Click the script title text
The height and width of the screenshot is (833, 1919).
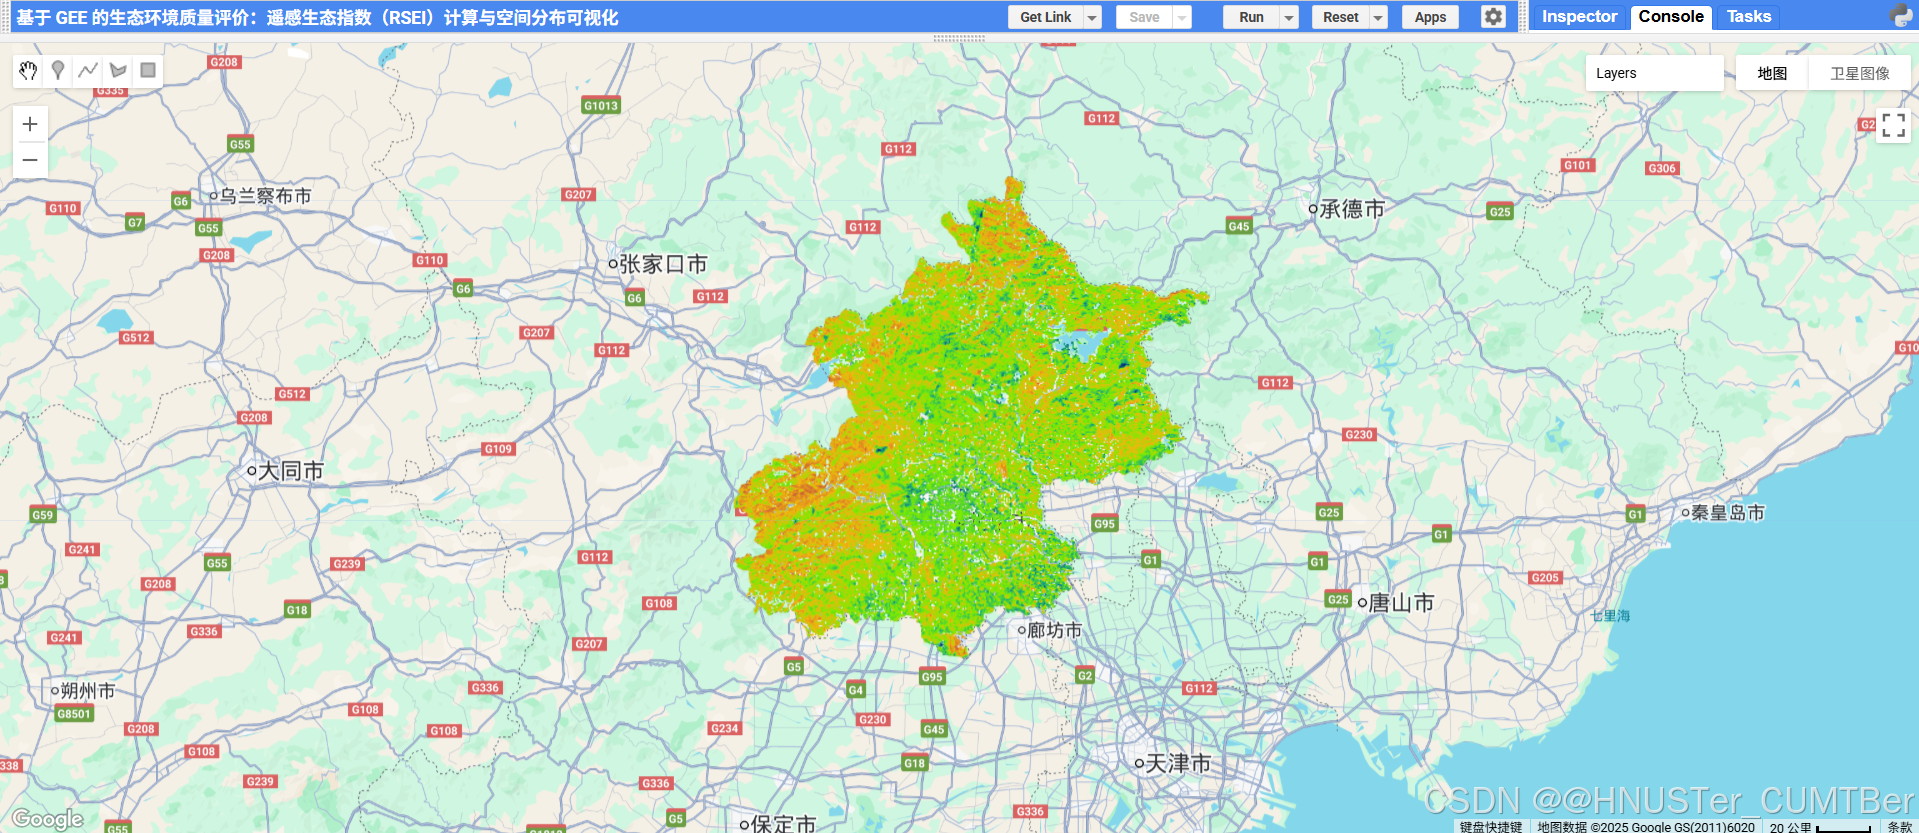coord(317,17)
